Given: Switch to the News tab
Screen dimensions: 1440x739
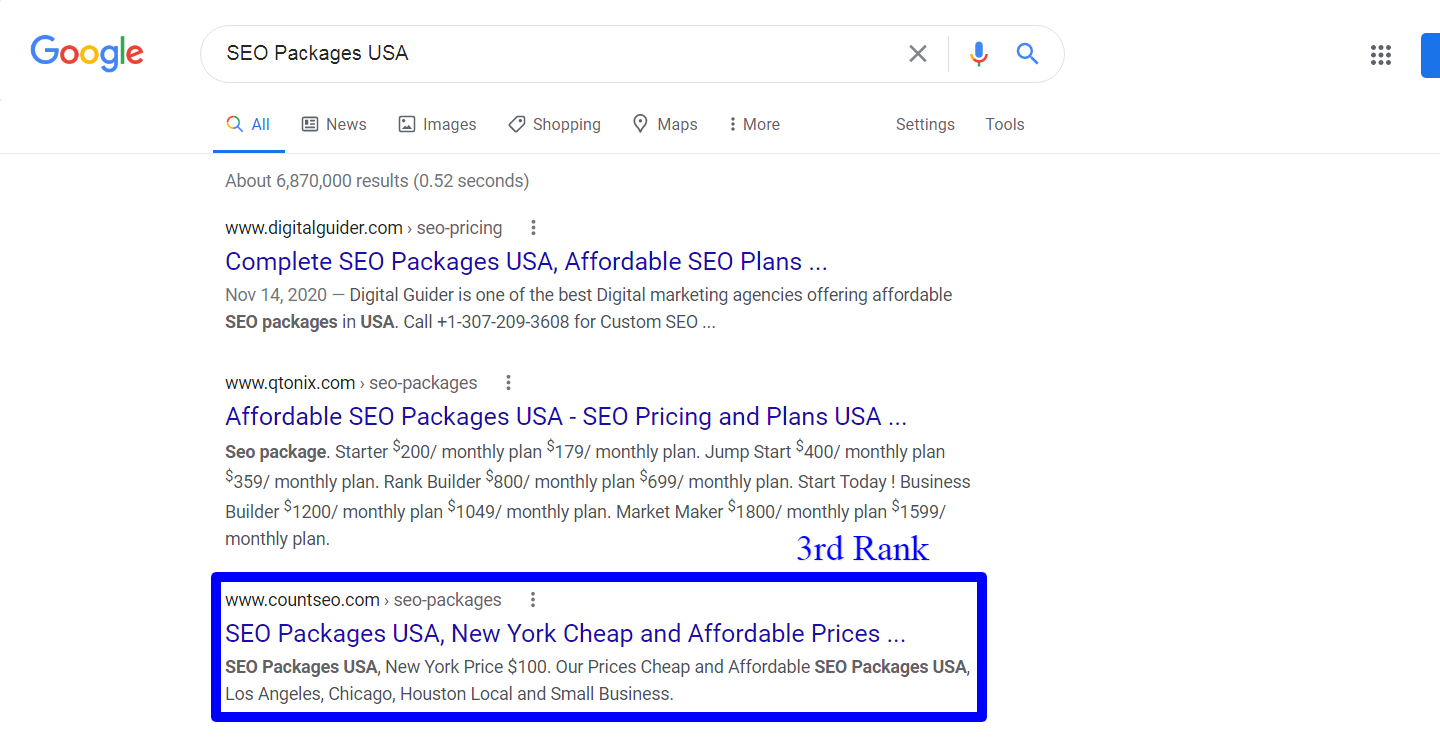Looking at the screenshot, I should coord(334,125).
